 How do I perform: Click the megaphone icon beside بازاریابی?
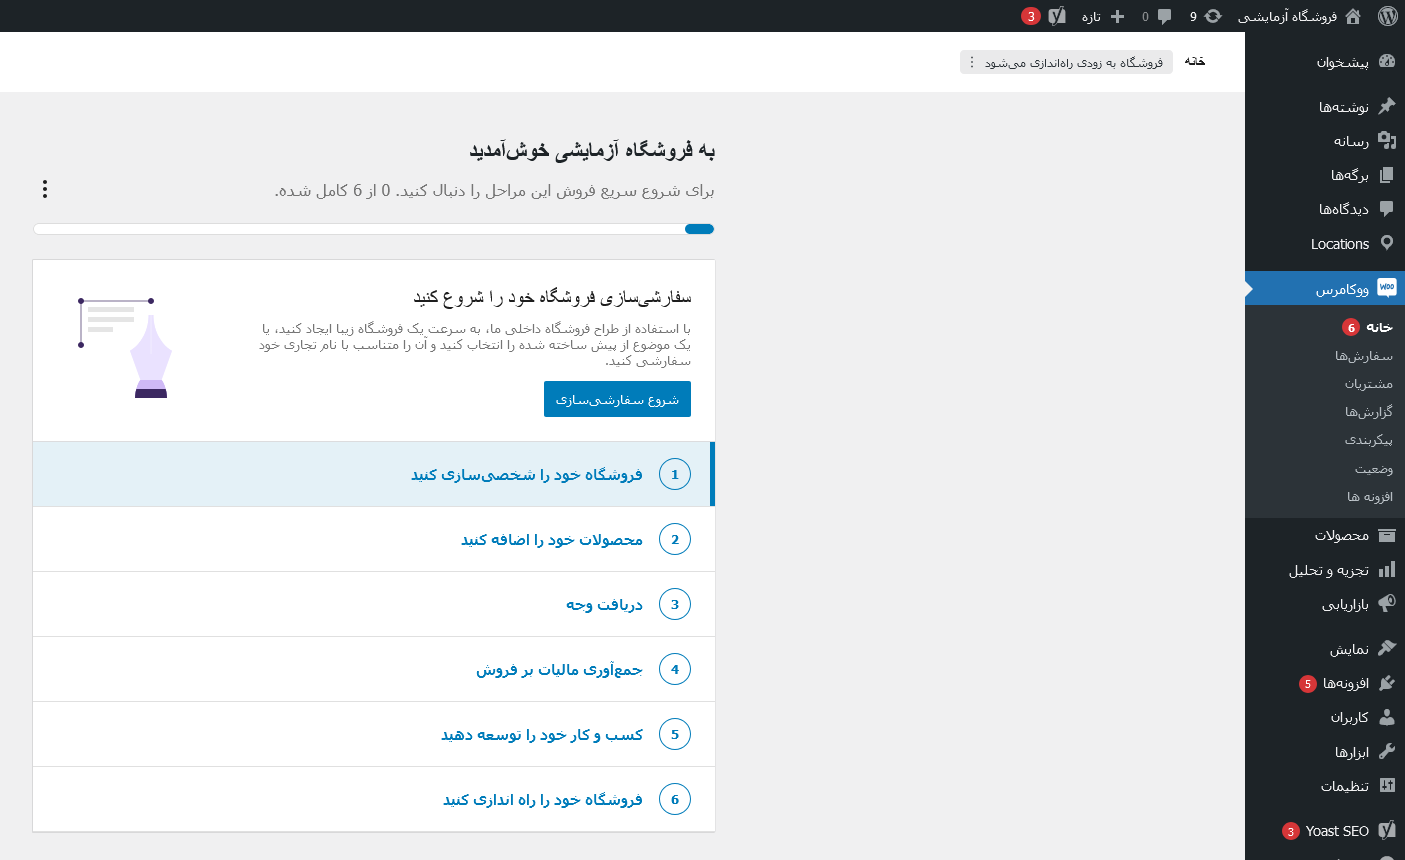(1386, 603)
